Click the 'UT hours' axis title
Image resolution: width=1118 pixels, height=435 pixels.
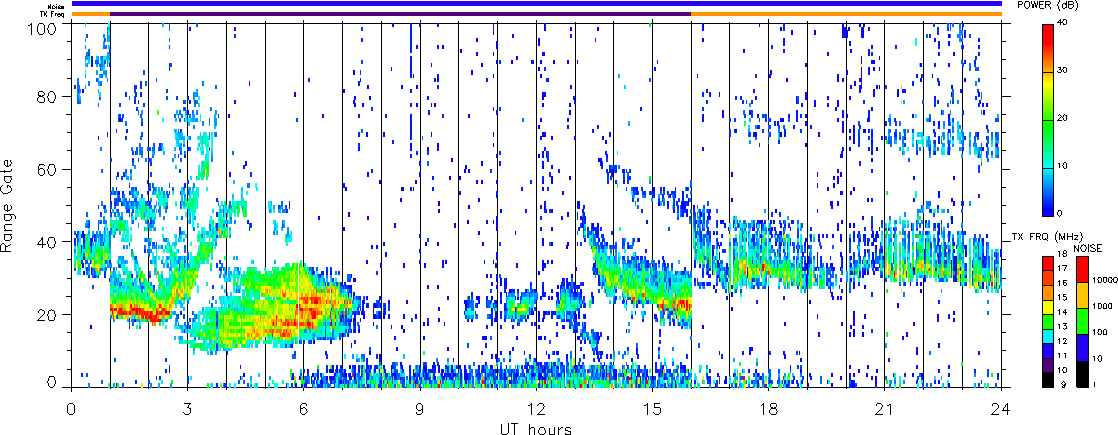click(x=536, y=428)
